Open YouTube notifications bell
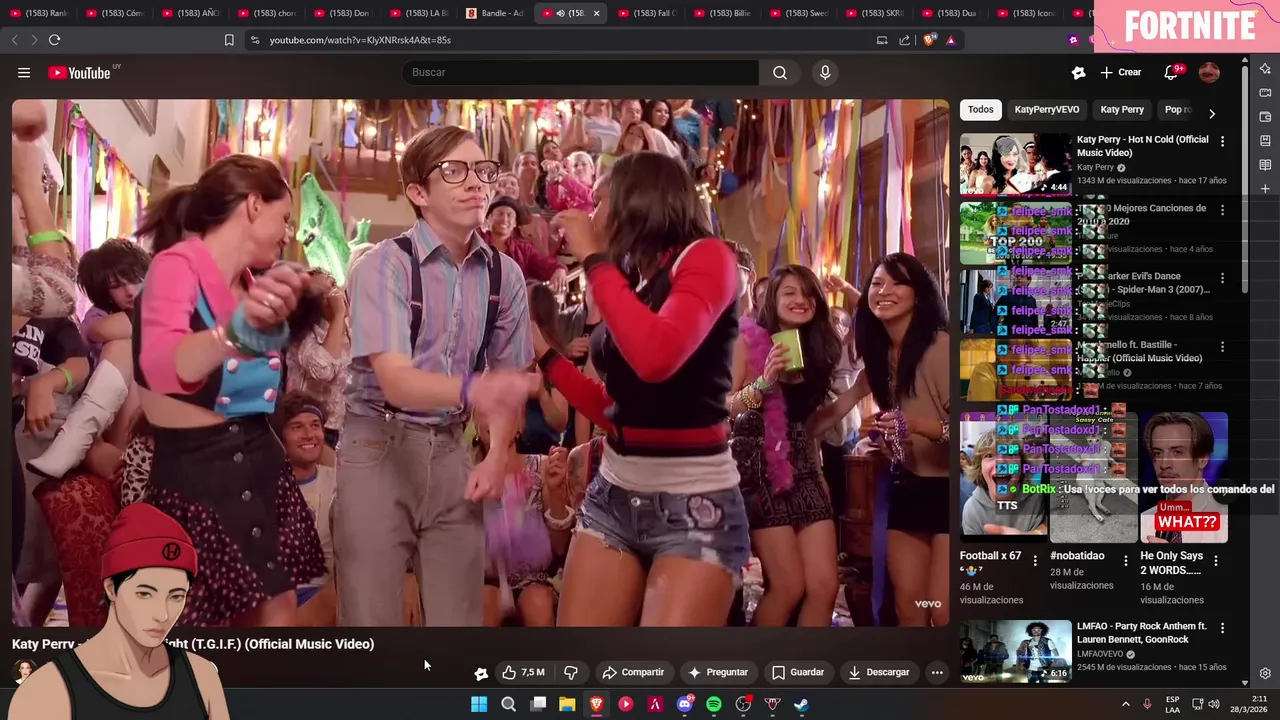This screenshot has width=1280, height=720. click(x=1171, y=72)
